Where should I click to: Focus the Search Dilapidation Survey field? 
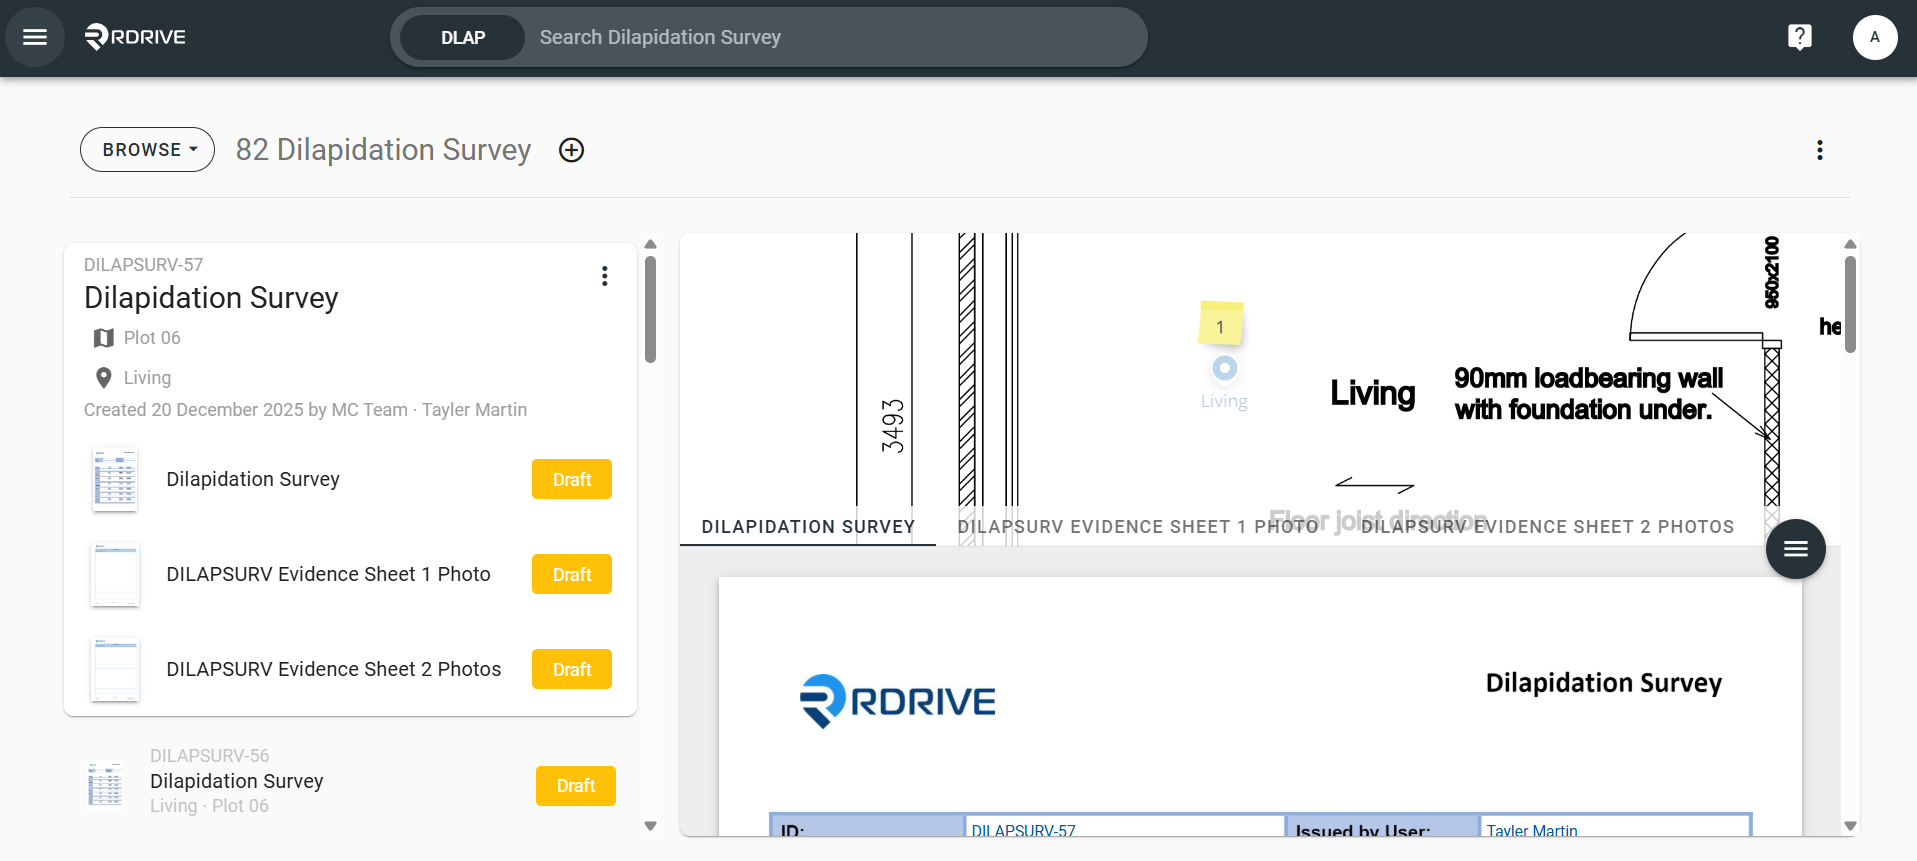835,37
